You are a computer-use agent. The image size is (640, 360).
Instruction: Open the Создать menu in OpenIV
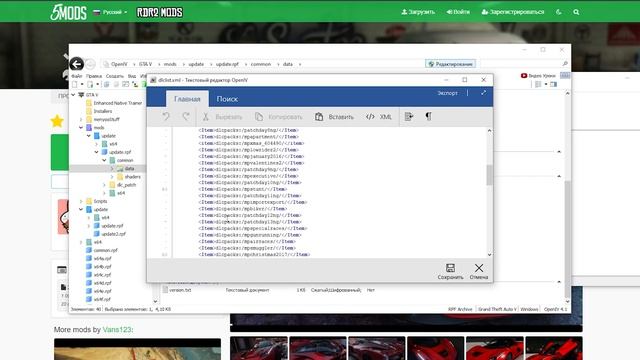(115, 76)
